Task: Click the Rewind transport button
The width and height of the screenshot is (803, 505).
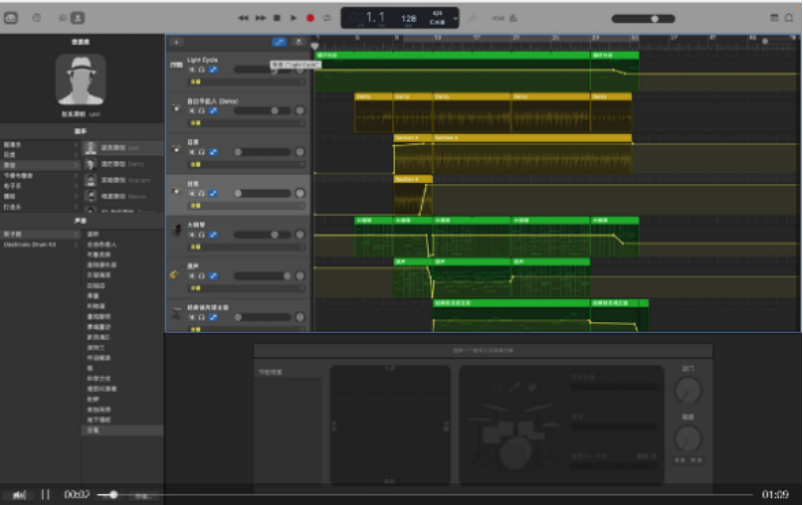Action: [x=243, y=18]
